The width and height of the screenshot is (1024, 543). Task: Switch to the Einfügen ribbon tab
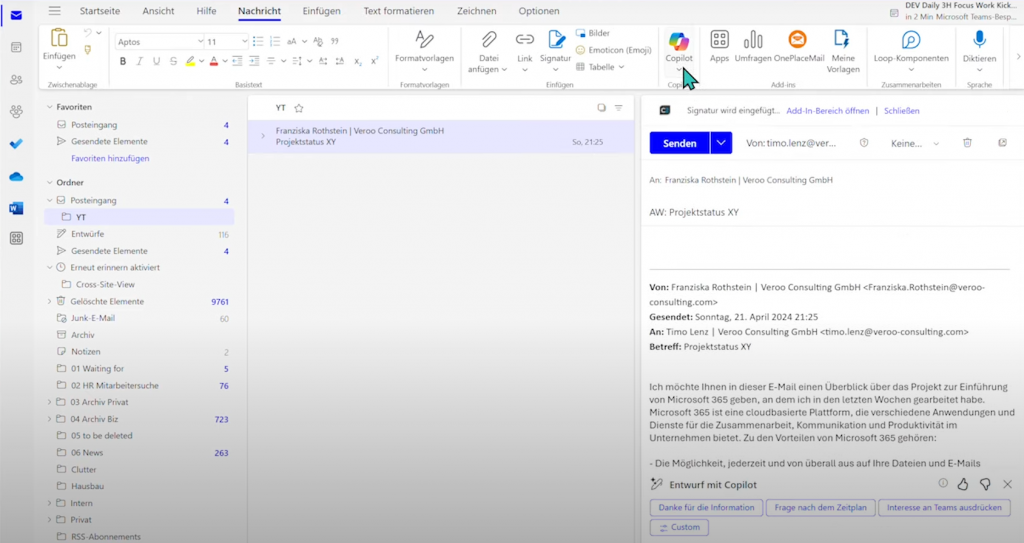click(x=321, y=10)
